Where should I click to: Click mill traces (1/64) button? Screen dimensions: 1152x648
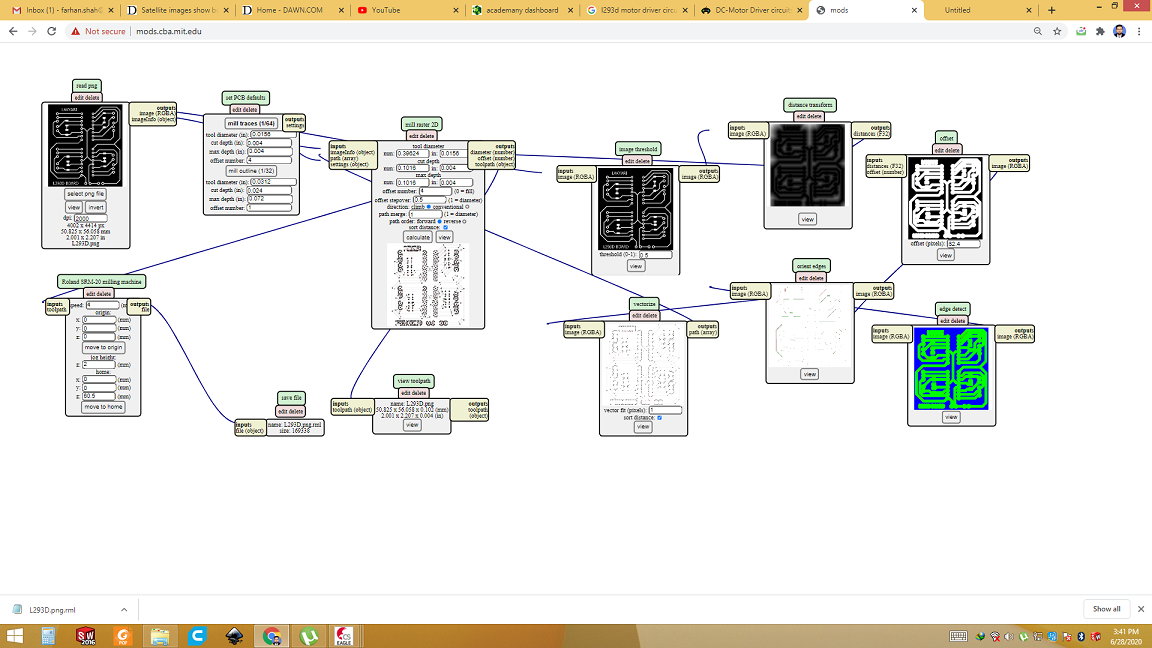[x=251, y=123]
